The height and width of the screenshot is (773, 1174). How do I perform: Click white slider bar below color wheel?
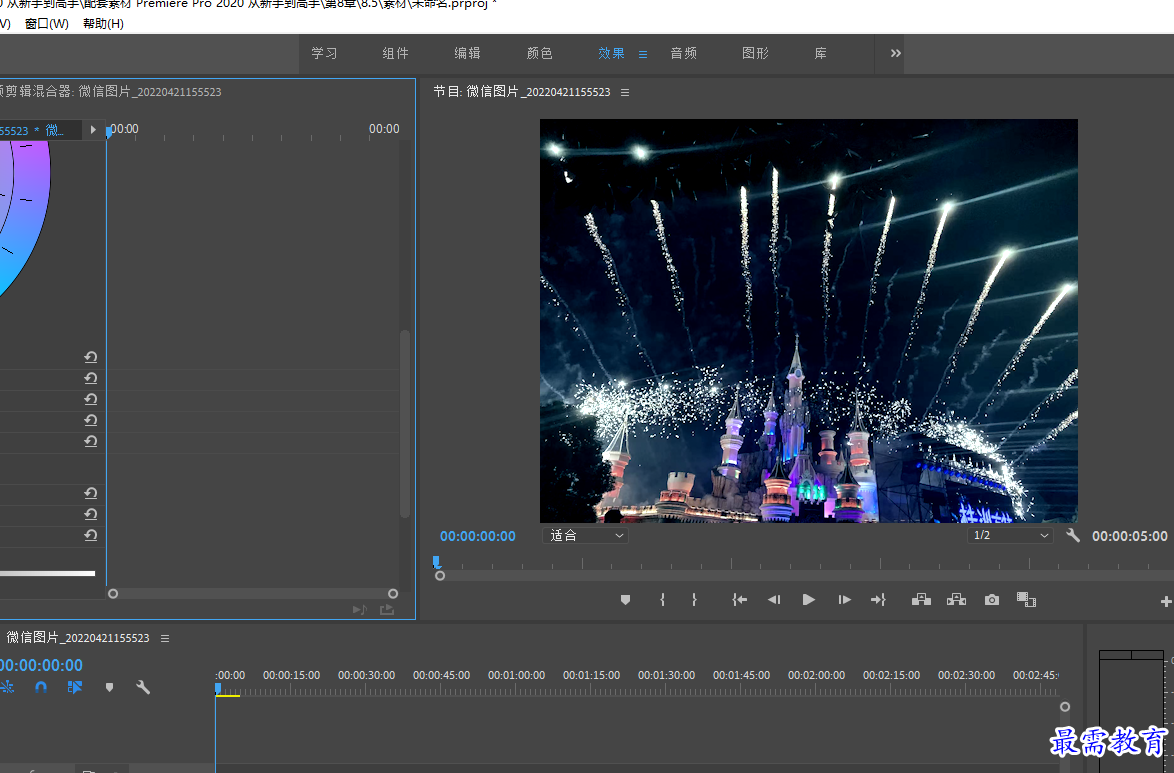(47, 574)
